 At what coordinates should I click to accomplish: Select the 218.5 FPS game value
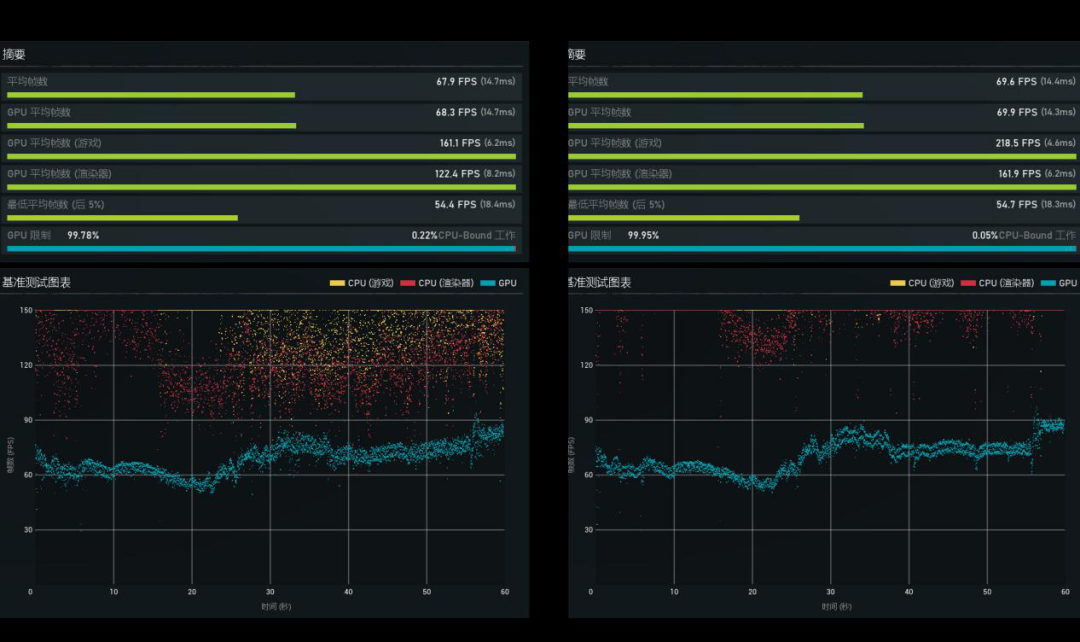pyautogui.click(x=1018, y=143)
